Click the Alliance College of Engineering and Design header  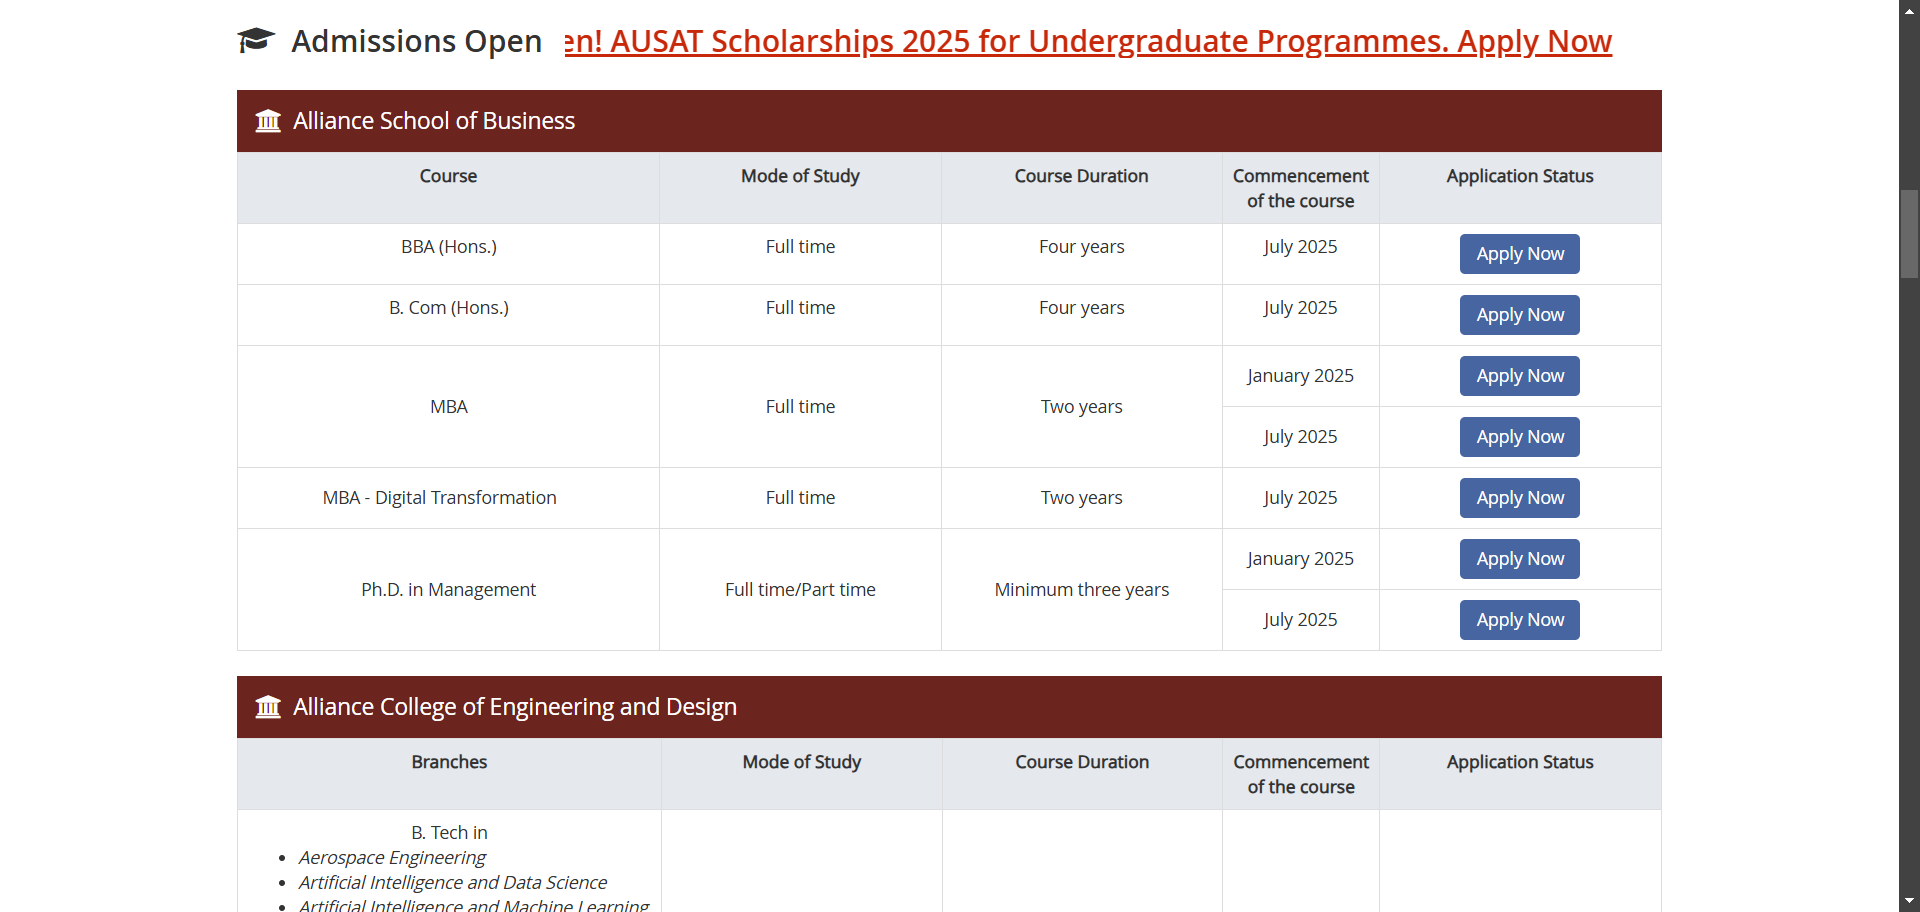949,707
